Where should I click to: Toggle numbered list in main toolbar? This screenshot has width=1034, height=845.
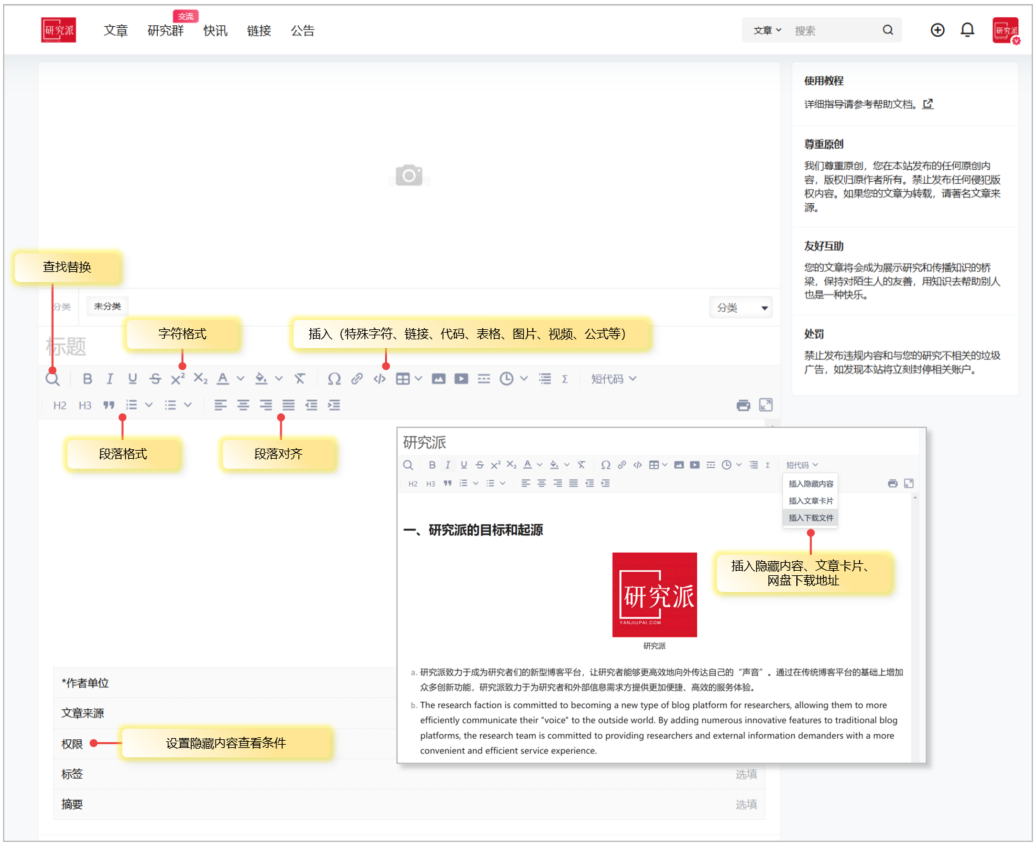click(132, 405)
